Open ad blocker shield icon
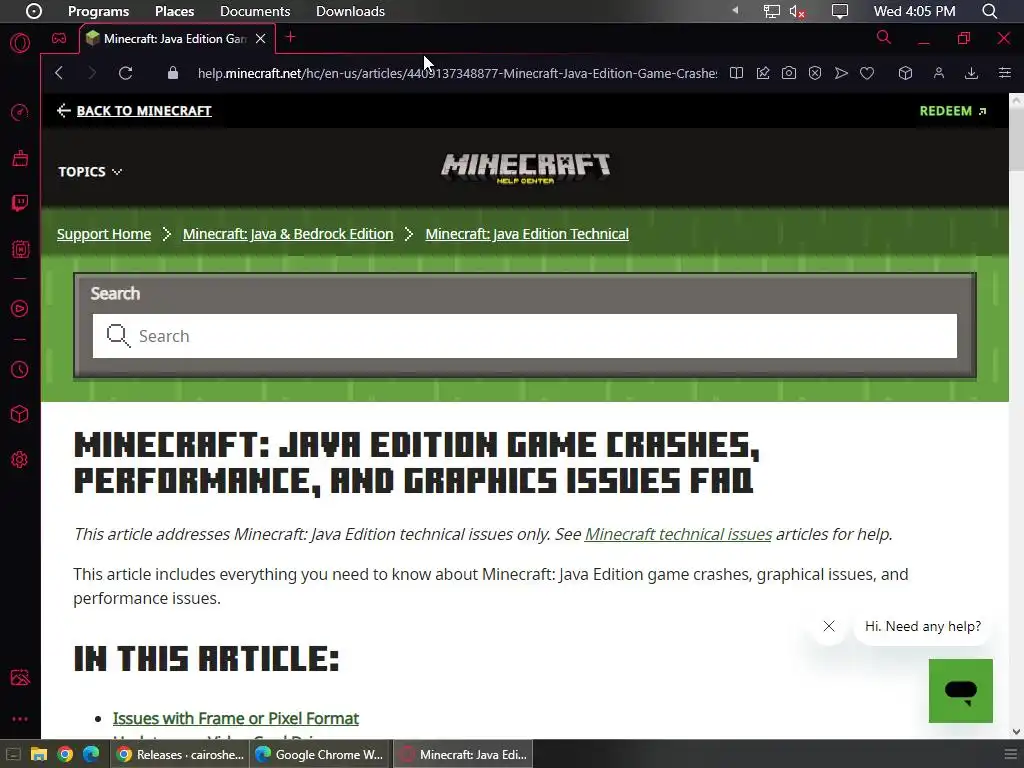Screen dimensions: 1024x768 pos(815,73)
